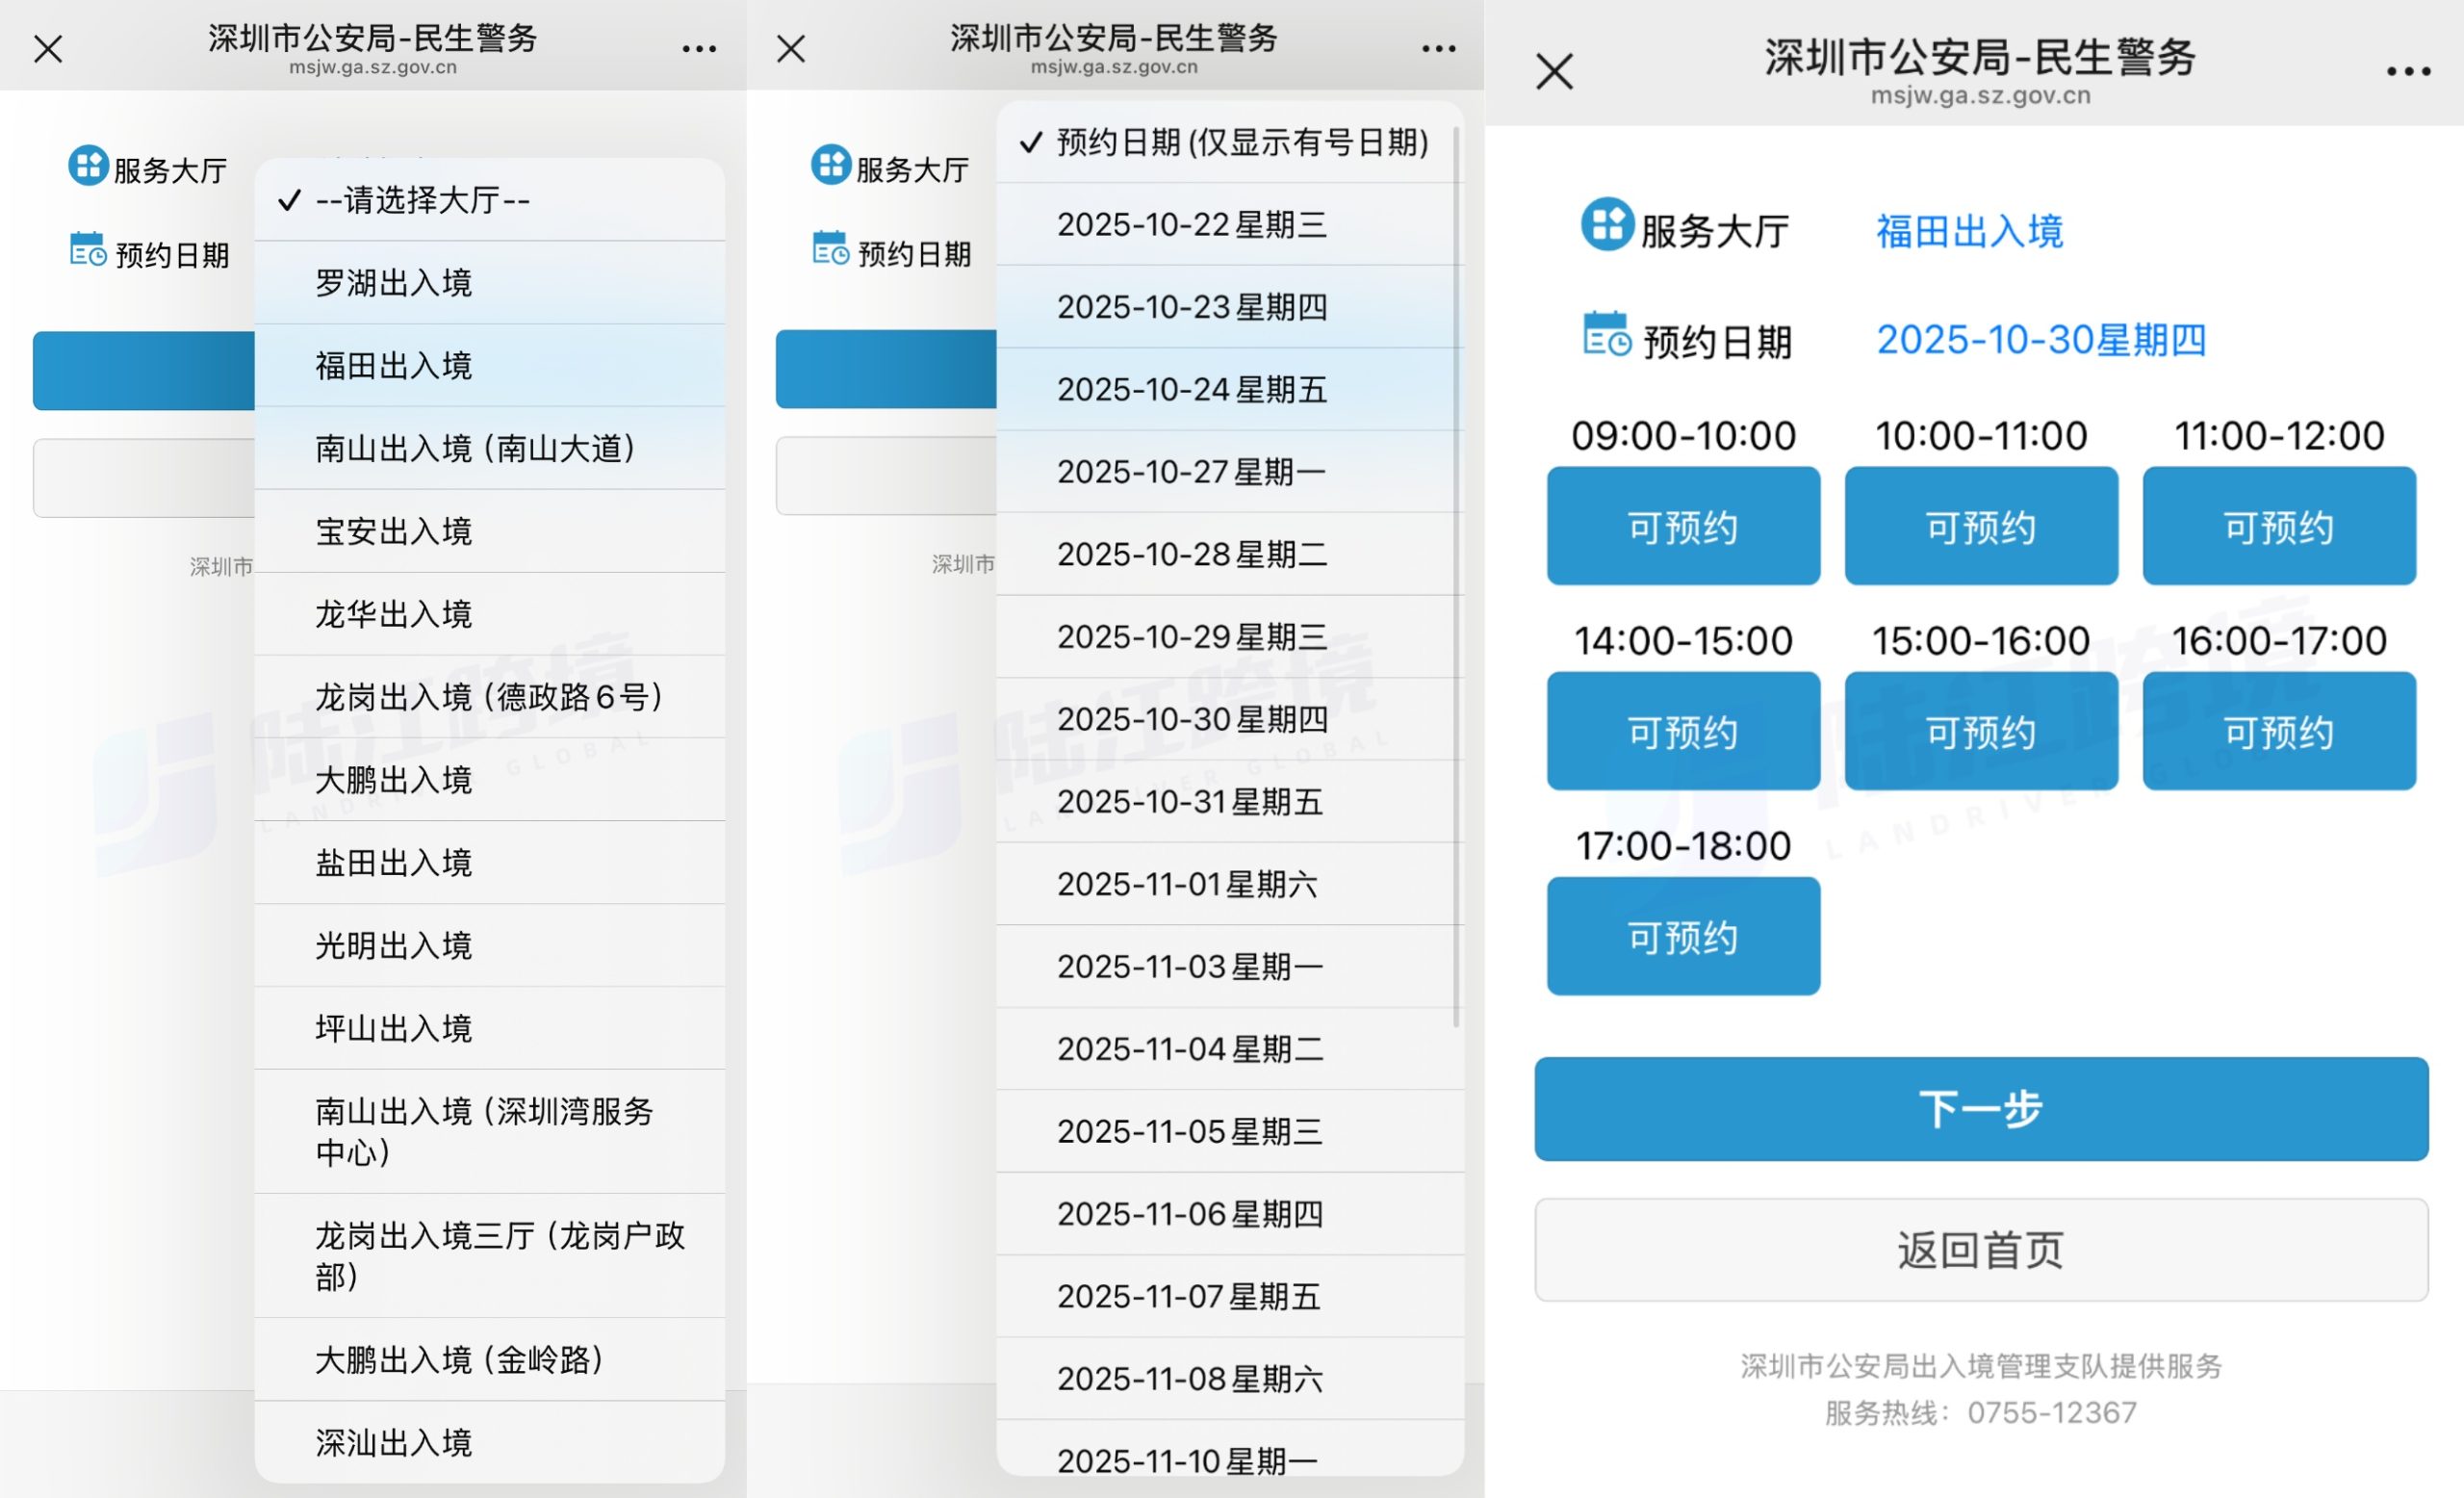Select the 17:00-18:00 可预约 time slot
This screenshot has height=1498, width=2464.
coord(1682,936)
